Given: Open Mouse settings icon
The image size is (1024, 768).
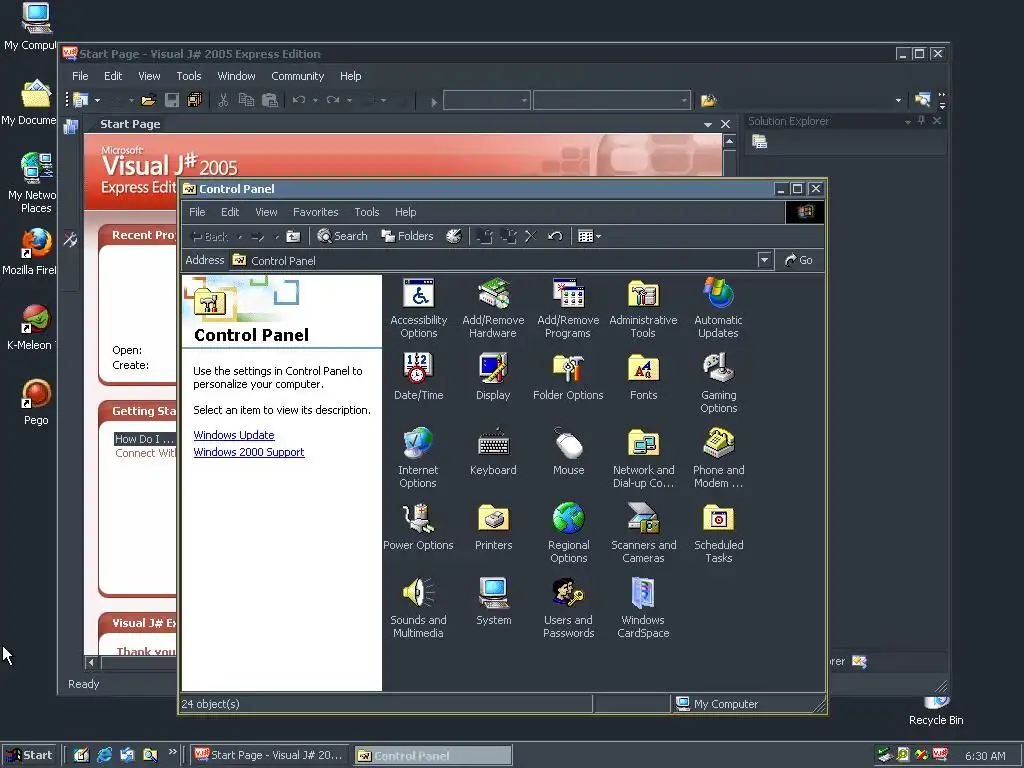Looking at the screenshot, I should pos(568,451).
